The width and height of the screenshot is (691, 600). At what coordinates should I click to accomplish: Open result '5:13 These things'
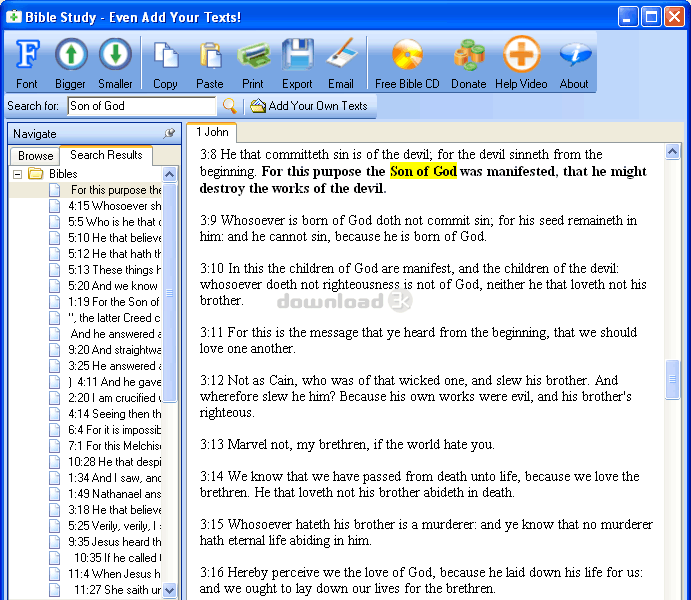click(115, 270)
